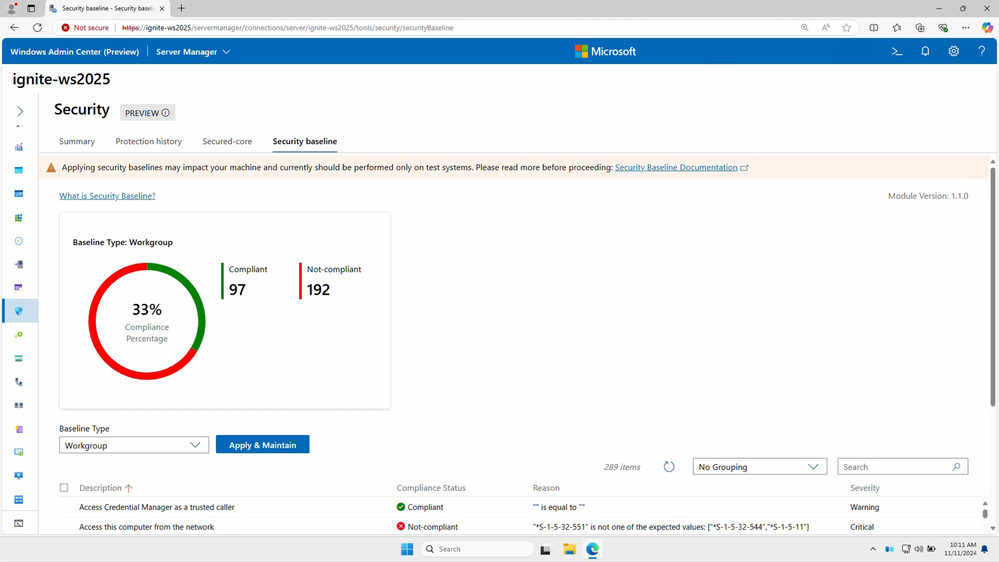This screenshot has width=999, height=562.
Task: Click the browser address bar URL
Action: point(287,27)
